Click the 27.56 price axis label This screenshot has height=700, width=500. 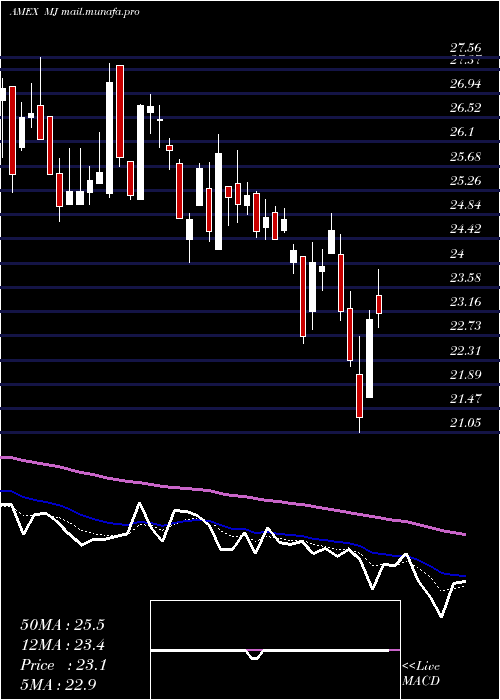click(466, 48)
